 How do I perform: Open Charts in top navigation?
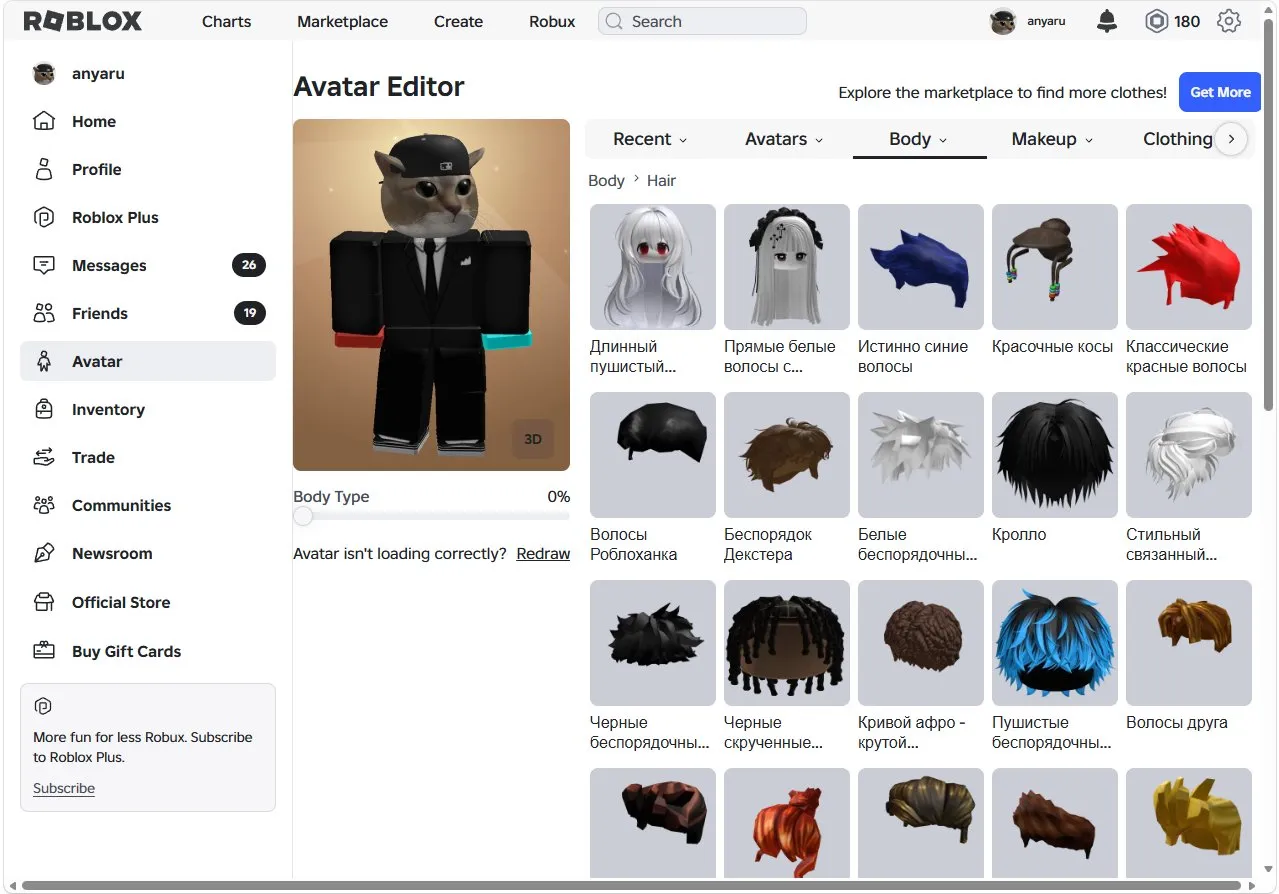[x=226, y=21]
